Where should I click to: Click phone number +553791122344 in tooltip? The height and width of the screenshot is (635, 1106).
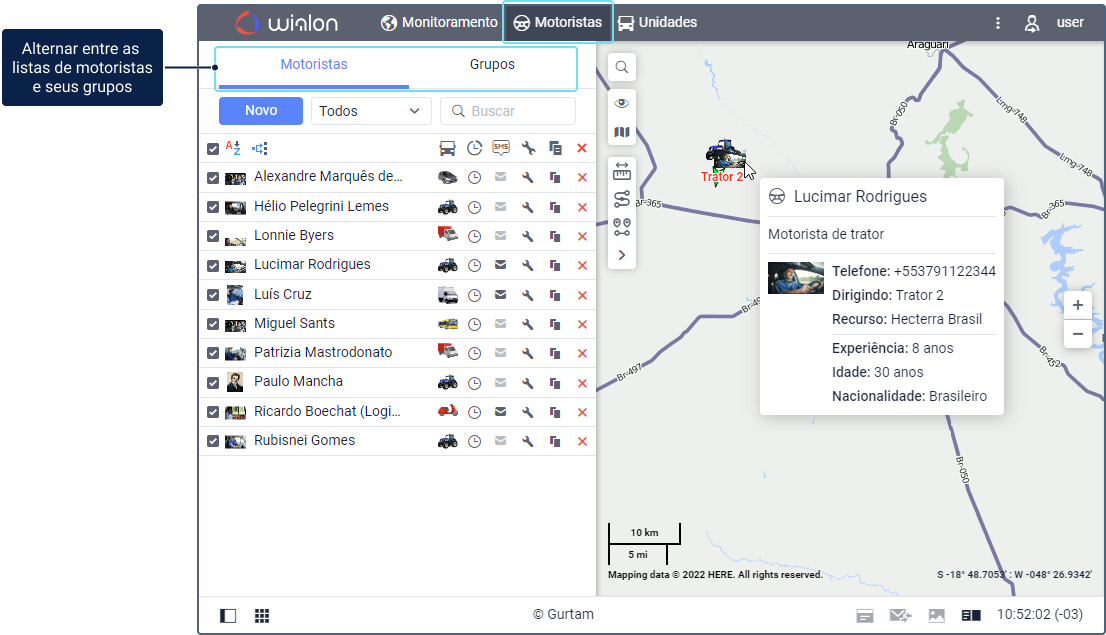click(944, 271)
